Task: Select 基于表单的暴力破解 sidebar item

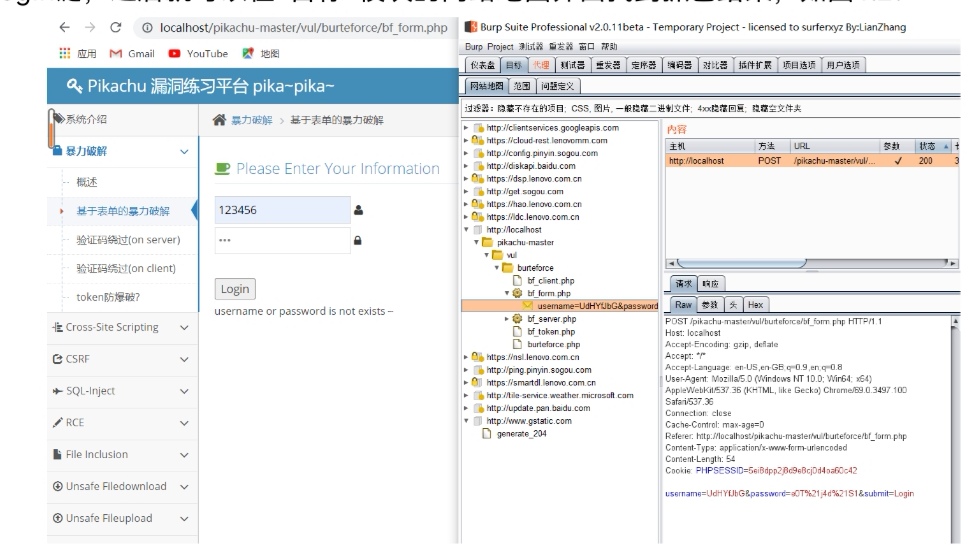Action: point(122,211)
